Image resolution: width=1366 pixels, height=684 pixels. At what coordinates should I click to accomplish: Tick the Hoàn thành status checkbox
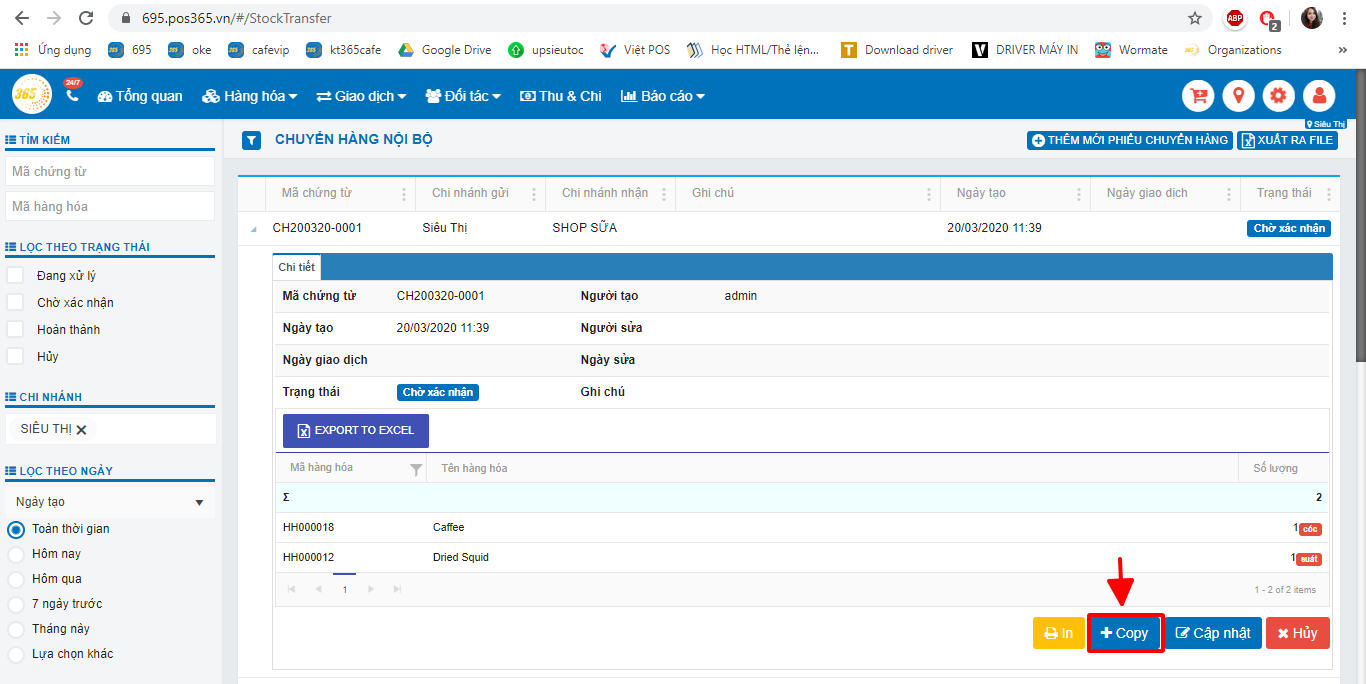pyautogui.click(x=15, y=330)
